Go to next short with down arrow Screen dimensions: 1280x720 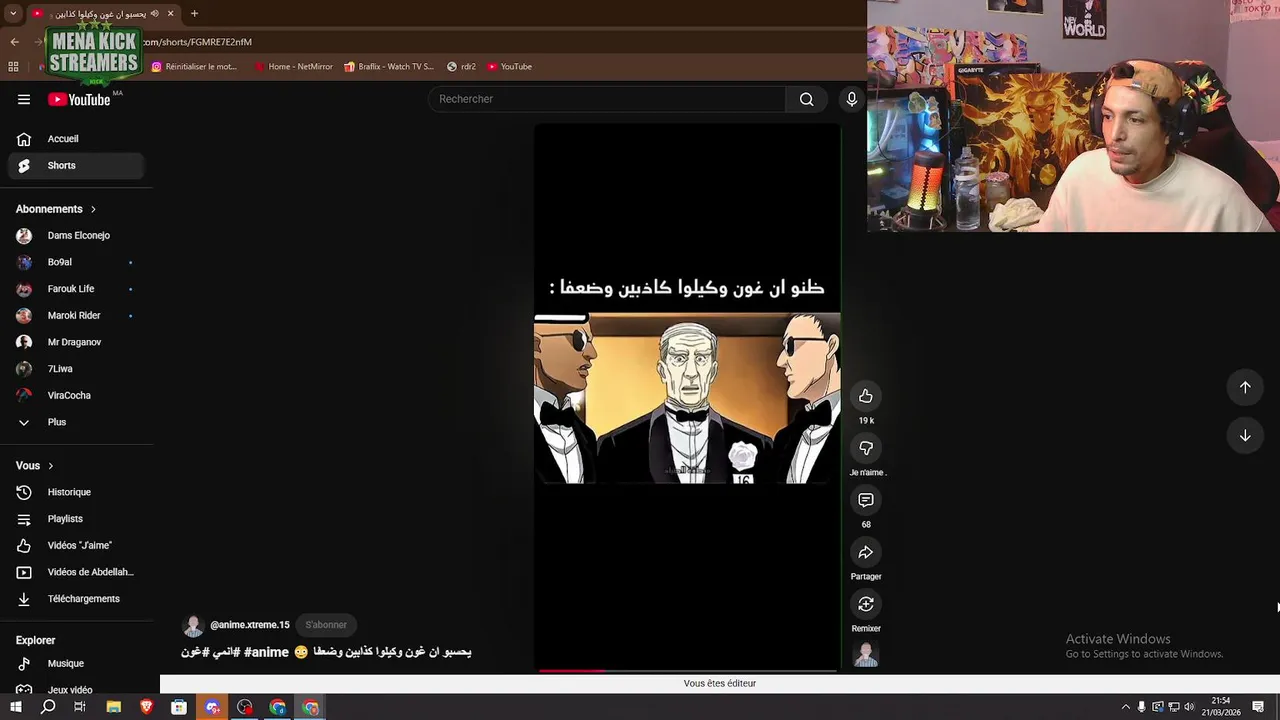point(1245,436)
